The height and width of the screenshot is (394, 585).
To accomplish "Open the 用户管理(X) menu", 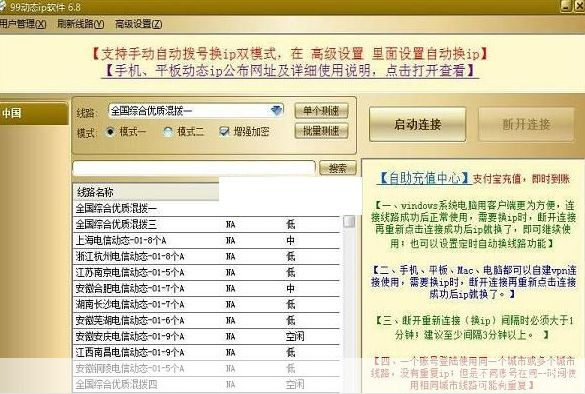I will pyautogui.click(x=23, y=24).
